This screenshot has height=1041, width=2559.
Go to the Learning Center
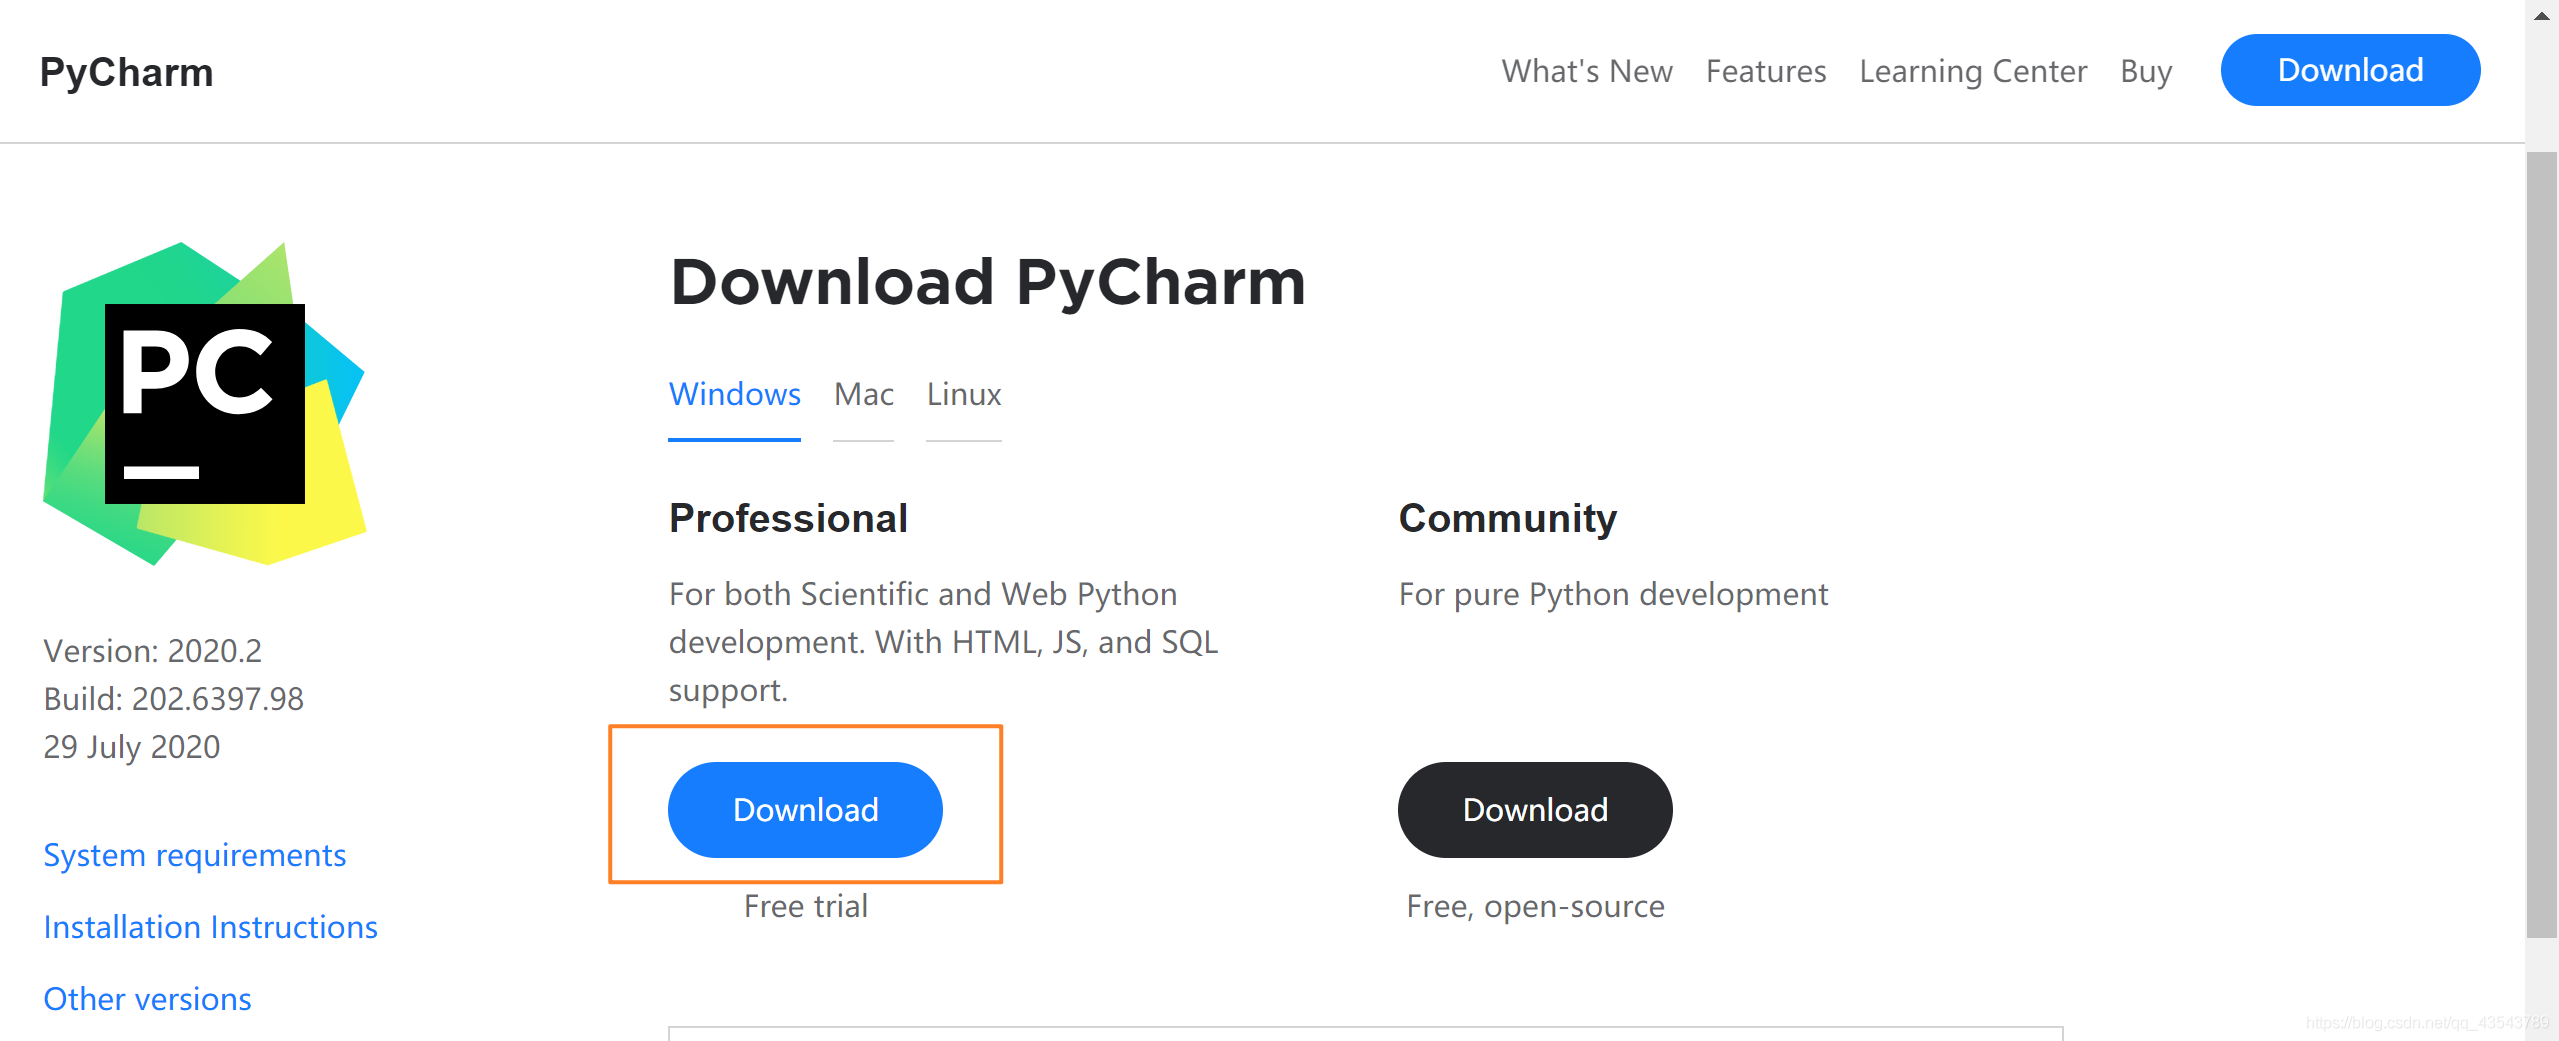click(x=1972, y=72)
